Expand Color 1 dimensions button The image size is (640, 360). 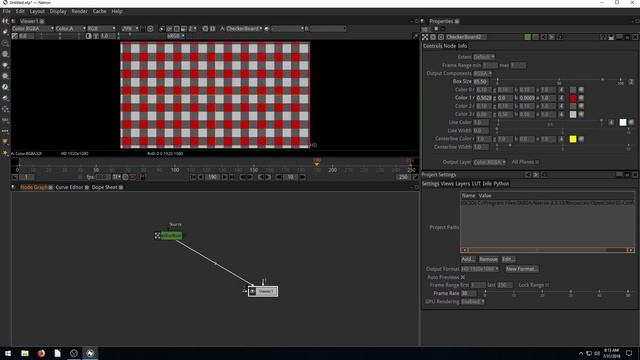(562, 98)
